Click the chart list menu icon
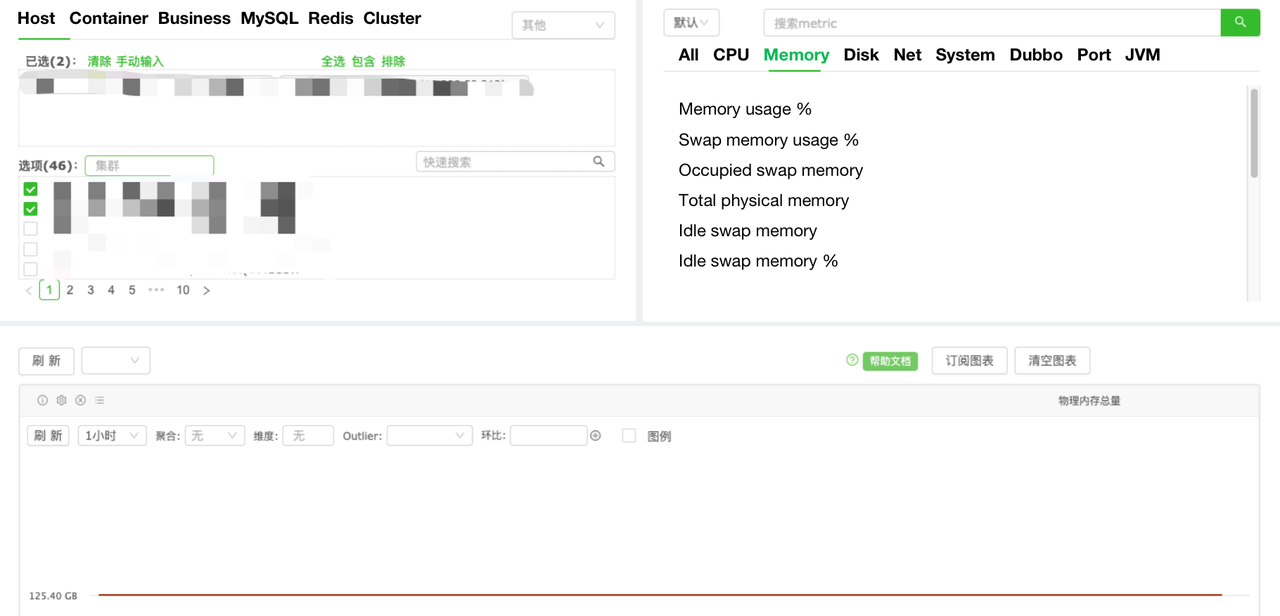The image size is (1280, 616). [99, 400]
